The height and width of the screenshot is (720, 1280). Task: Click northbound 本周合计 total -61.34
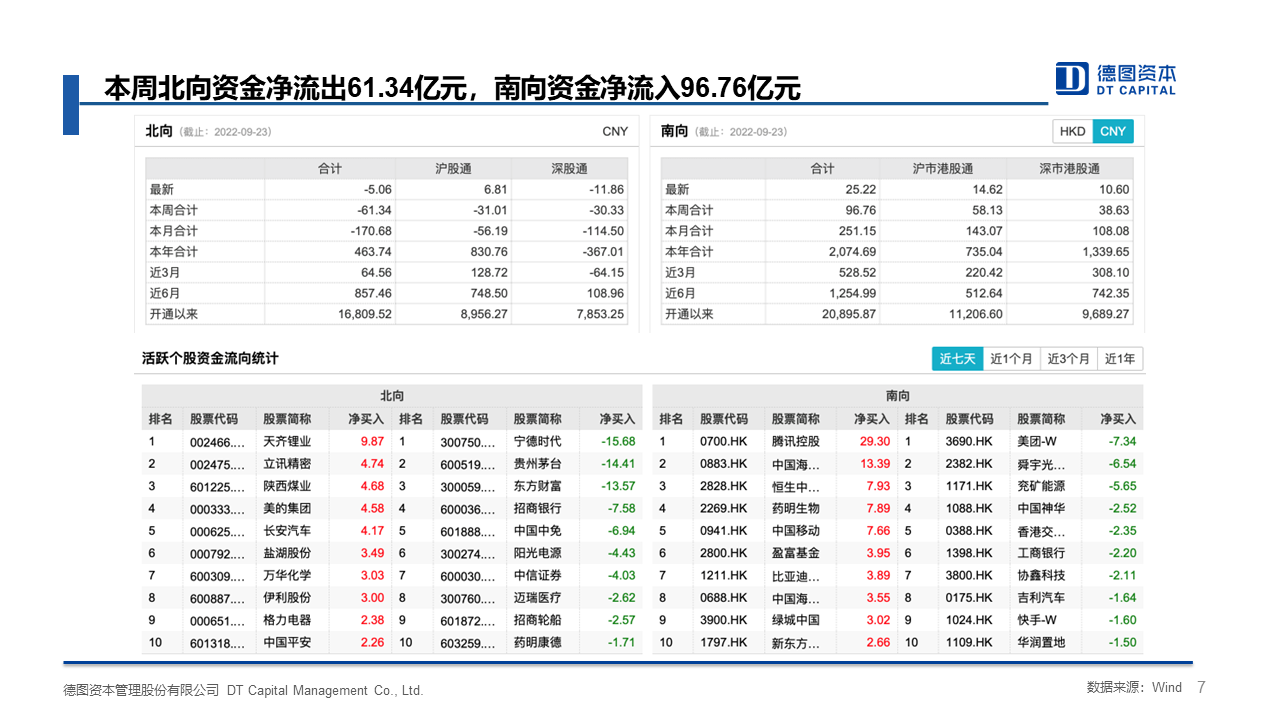[374, 210]
